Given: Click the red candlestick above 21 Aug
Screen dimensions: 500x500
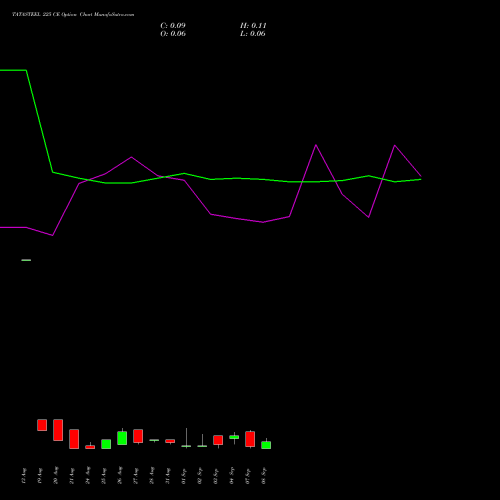Looking at the screenshot, I should 74,439.
